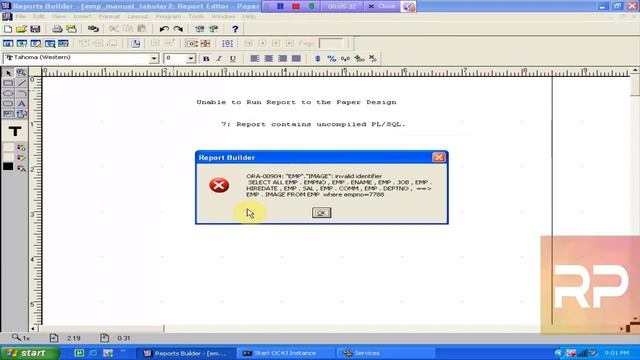Open the View menu
Viewport: 640px width, 360px height.
pos(59,16)
